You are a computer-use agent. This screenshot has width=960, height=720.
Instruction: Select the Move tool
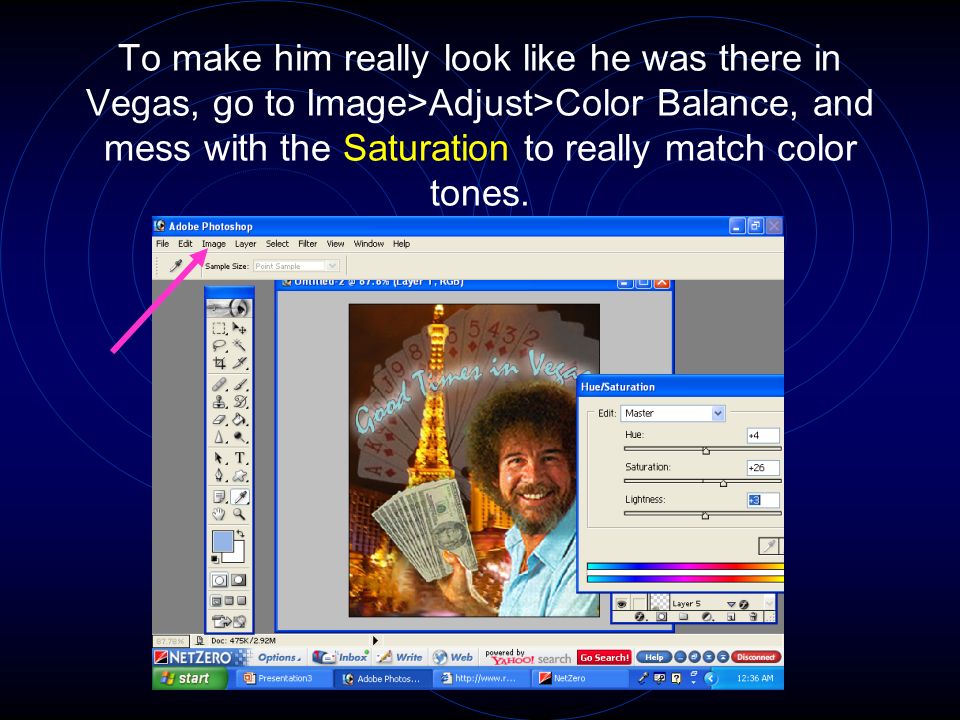pyautogui.click(x=240, y=329)
